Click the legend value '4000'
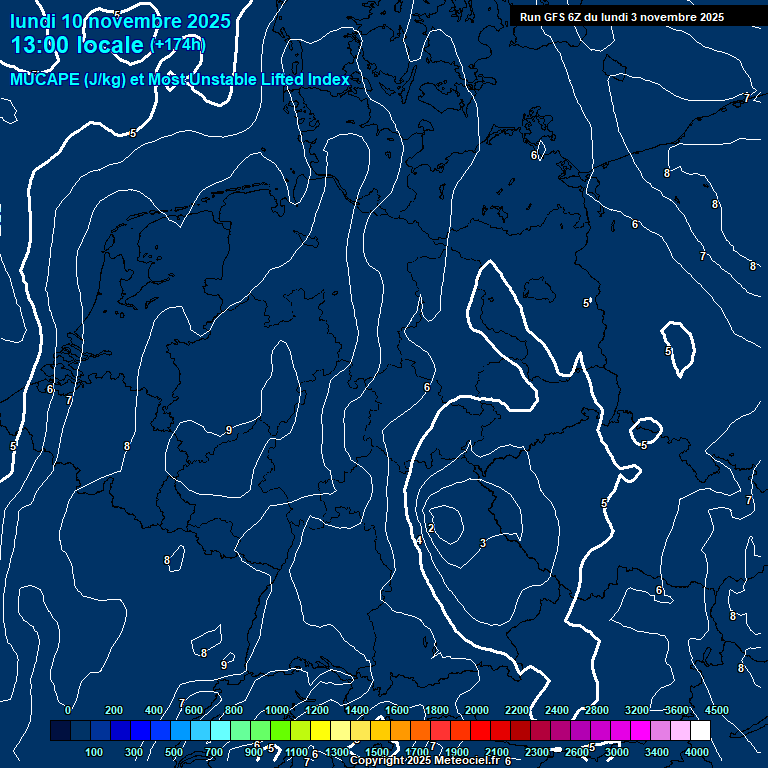Image resolution: width=768 pixels, height=768 pixels. [x=696, y=752]
